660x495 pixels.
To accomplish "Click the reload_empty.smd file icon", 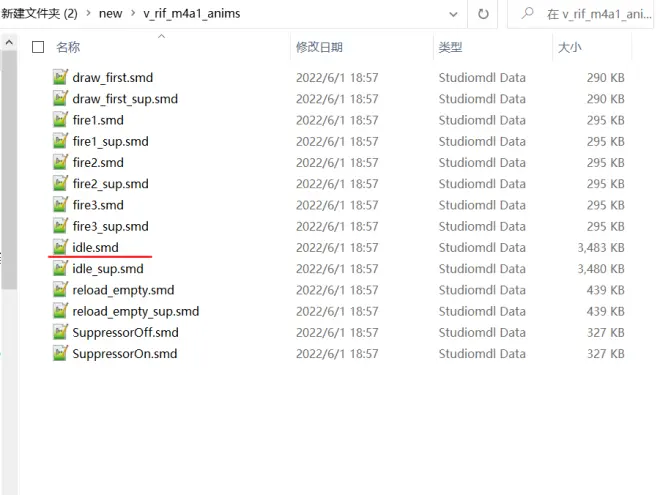I will [x=60, y=290].
